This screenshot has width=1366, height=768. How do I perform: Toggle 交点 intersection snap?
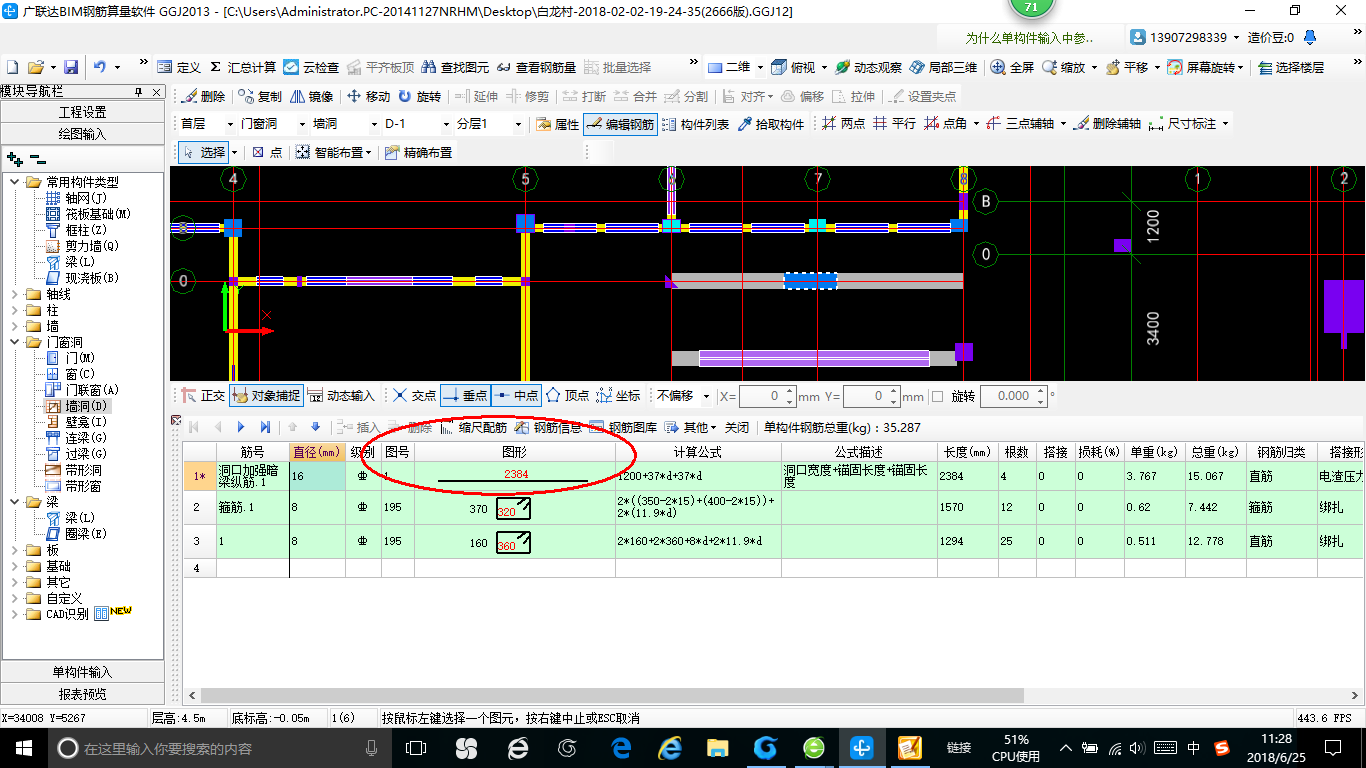point(414,396)
